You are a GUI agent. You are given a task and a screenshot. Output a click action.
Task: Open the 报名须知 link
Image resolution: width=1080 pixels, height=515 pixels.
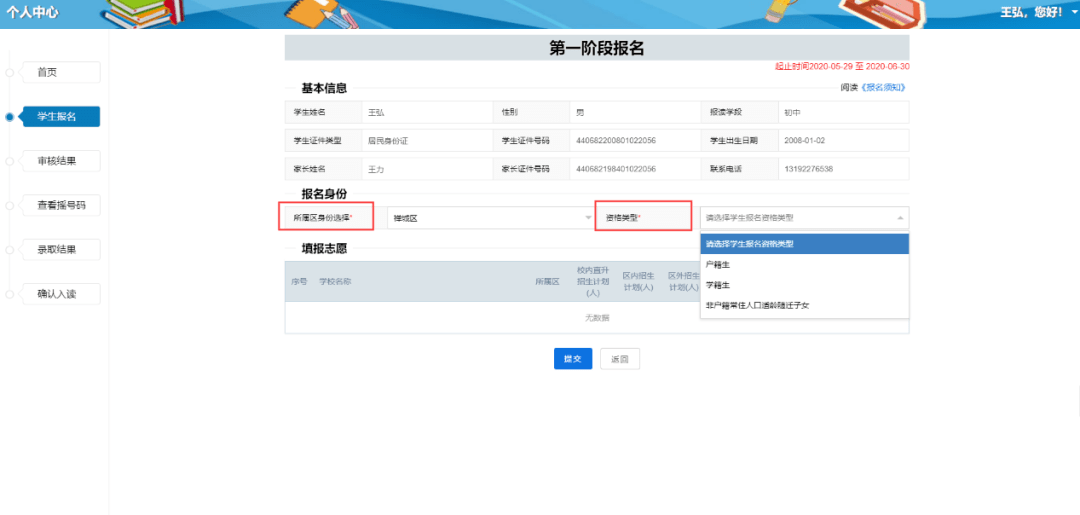883,88
